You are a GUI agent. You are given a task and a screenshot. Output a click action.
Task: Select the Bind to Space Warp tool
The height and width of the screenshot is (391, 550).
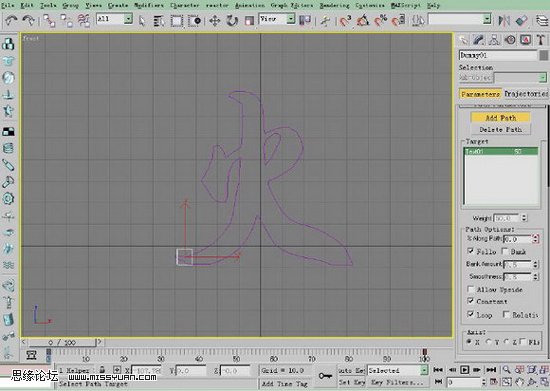coord(84,21)
